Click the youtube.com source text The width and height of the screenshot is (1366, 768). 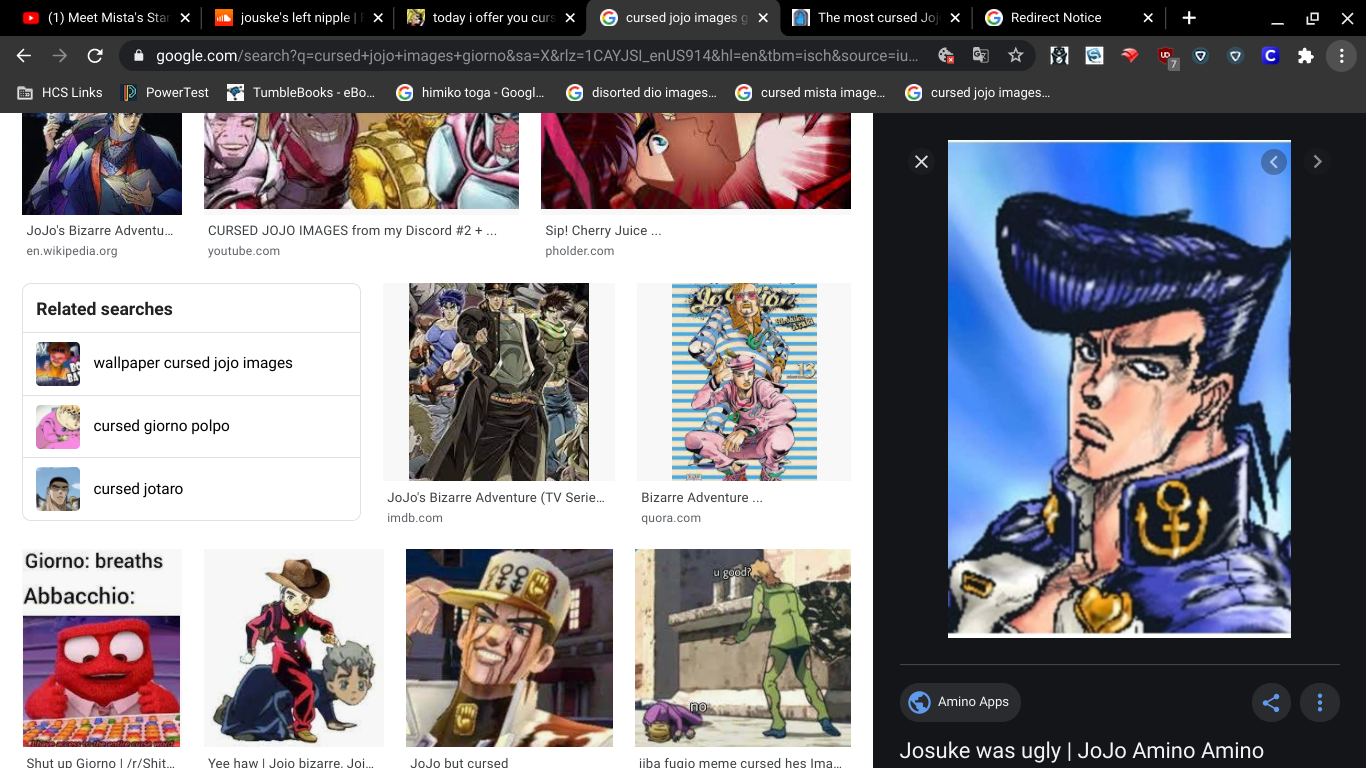point(244,251)
